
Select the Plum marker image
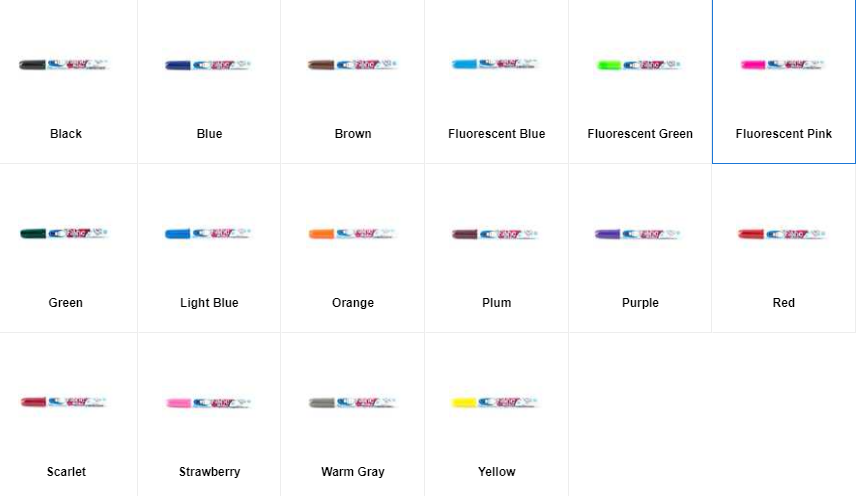pos(496,234)
